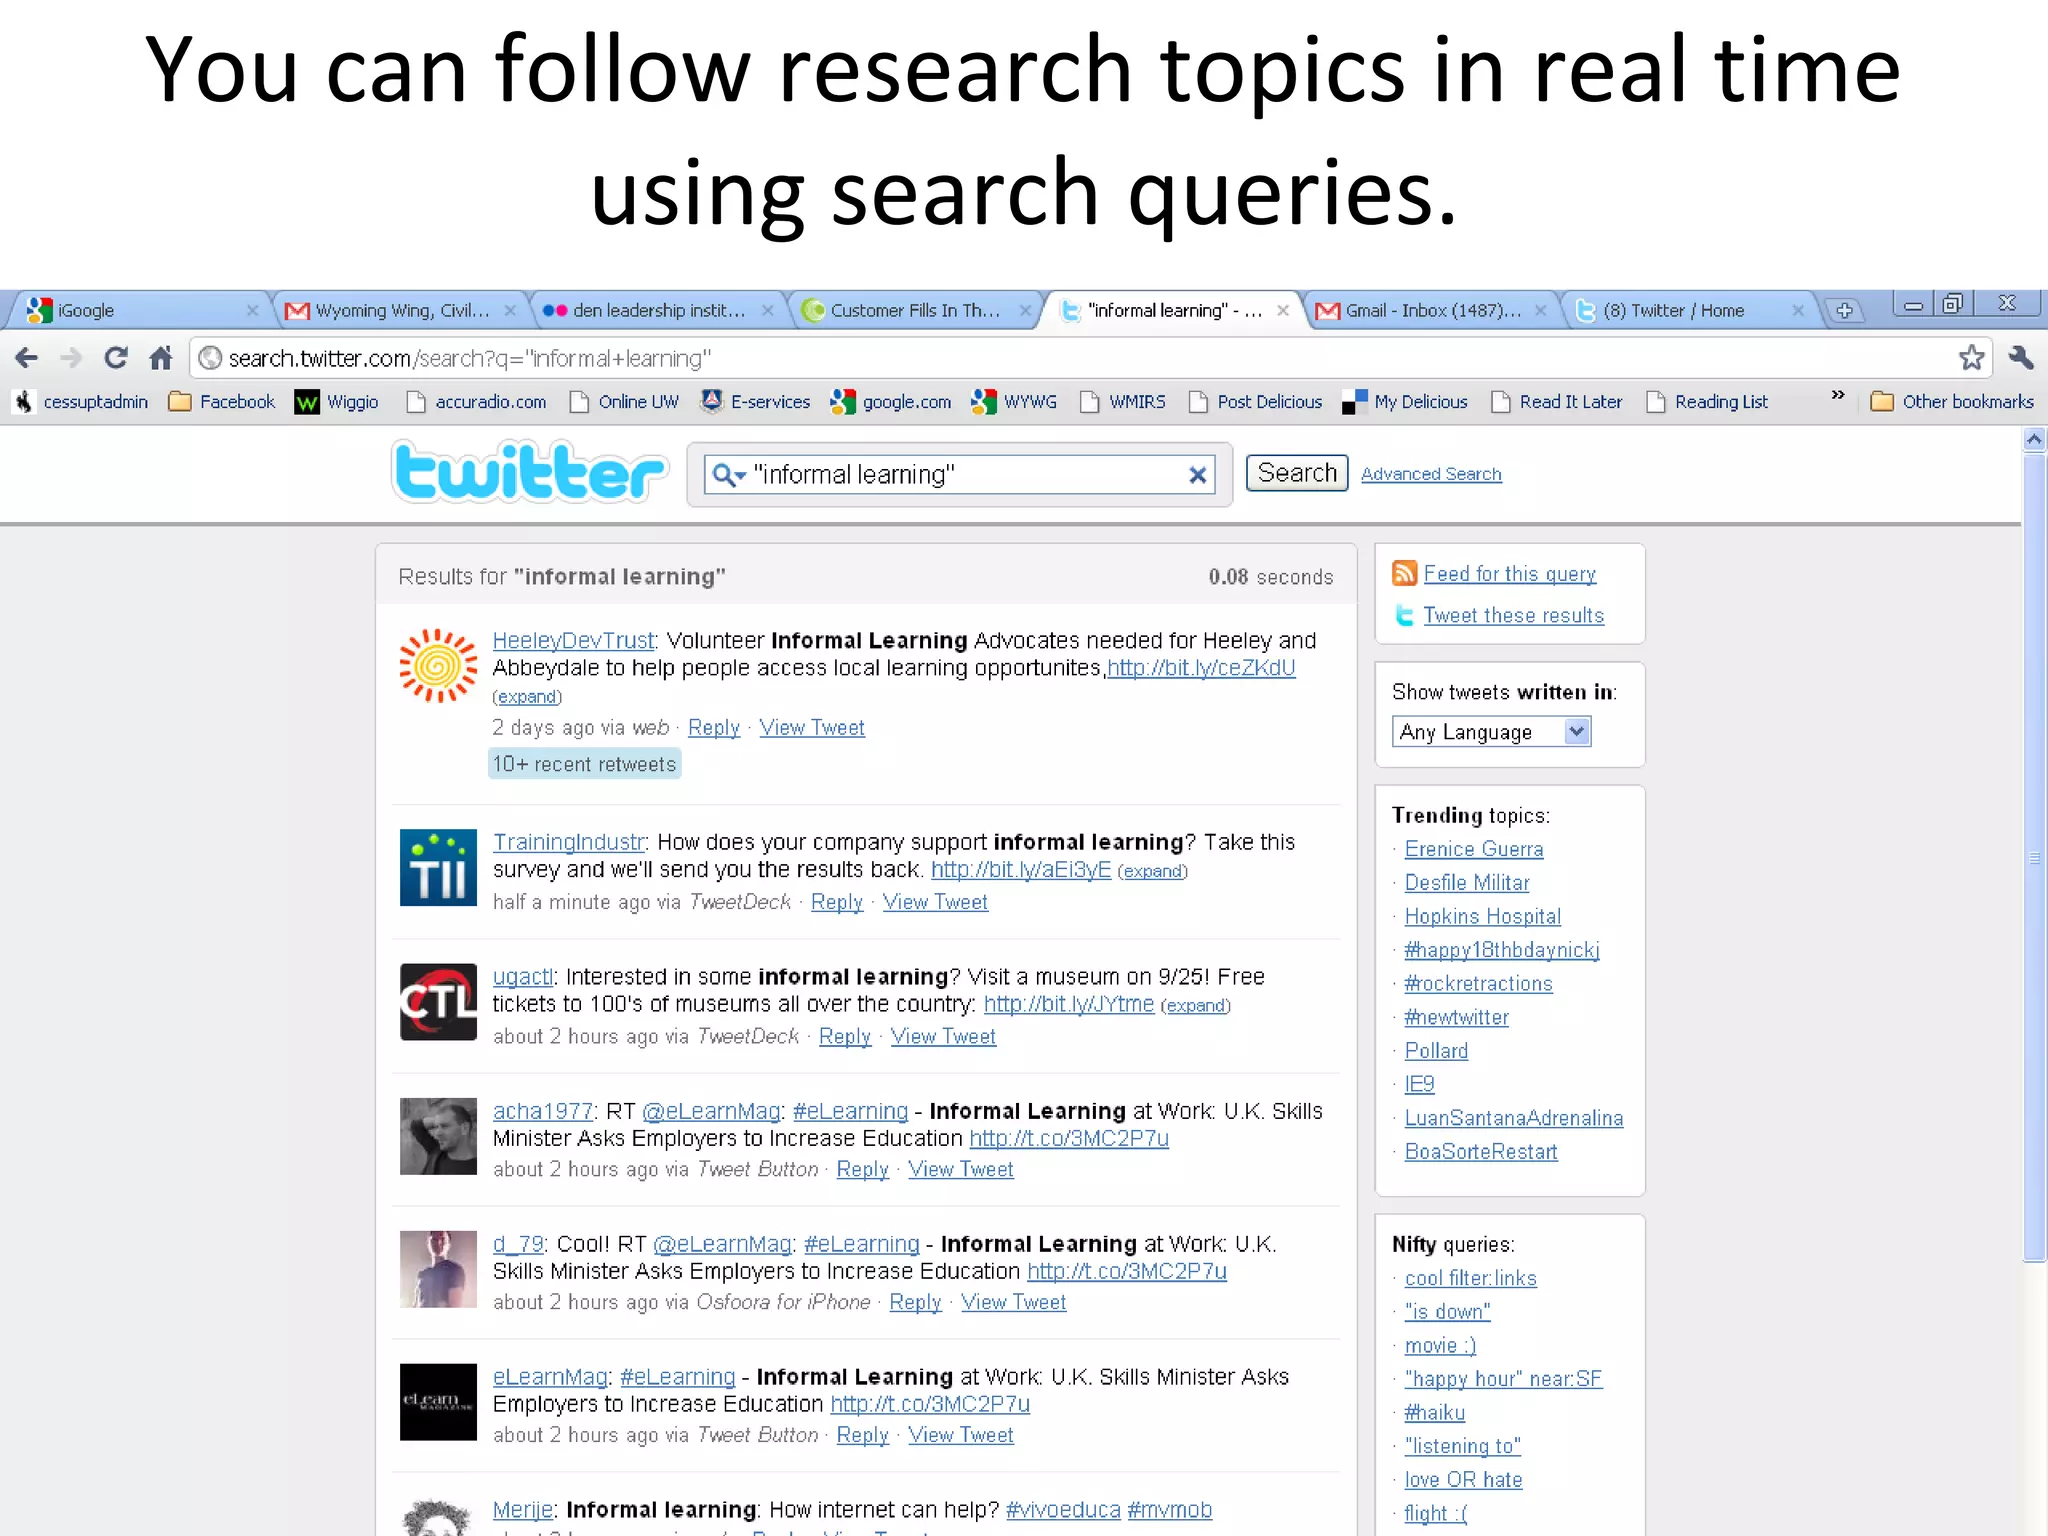Open eLearnMag's black avatar

coord(438,1402)
